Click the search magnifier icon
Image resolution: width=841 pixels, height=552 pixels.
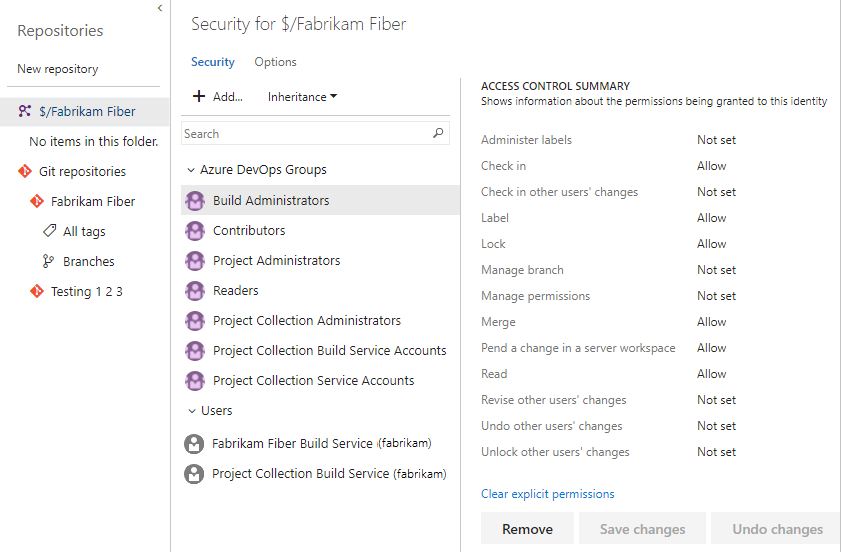438,133
